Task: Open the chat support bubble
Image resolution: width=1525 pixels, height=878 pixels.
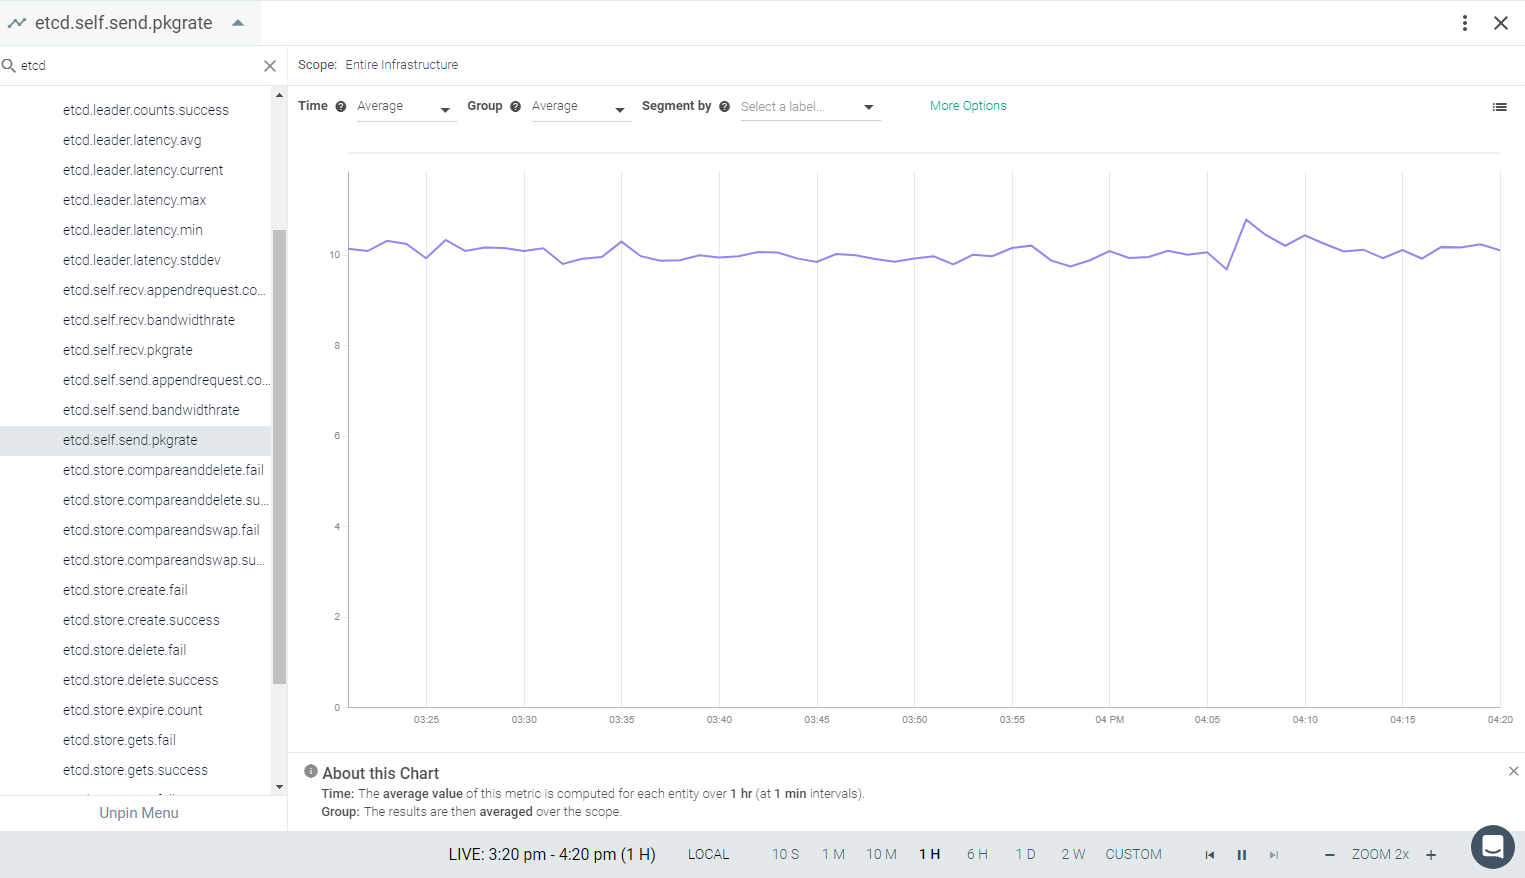Action: click(1493, 847)
